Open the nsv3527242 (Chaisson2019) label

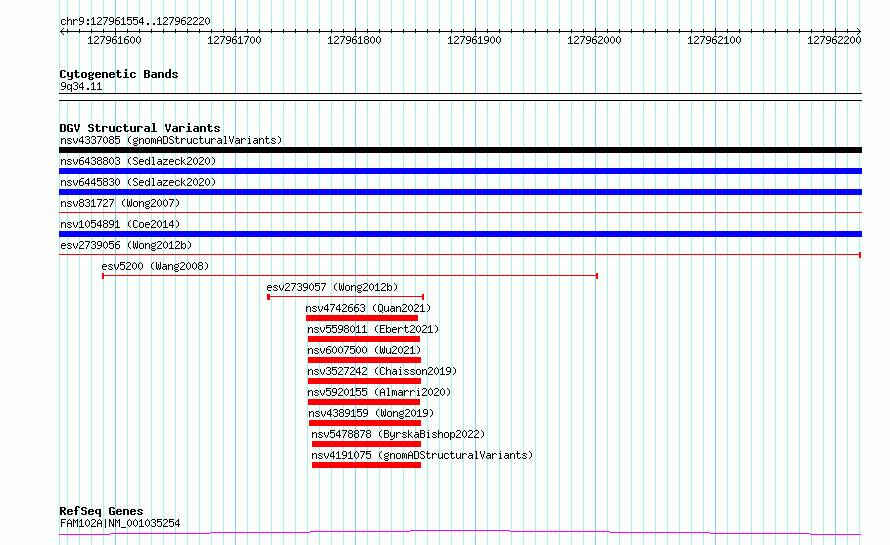pyautogui.click(x=382, y=371)
